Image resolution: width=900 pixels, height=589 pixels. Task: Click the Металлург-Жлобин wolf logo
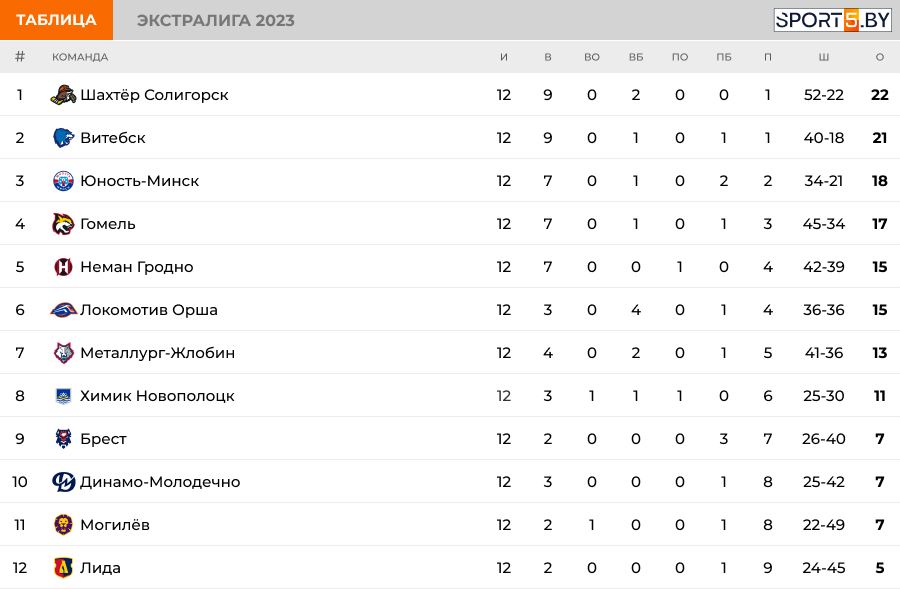click(63, 353)
